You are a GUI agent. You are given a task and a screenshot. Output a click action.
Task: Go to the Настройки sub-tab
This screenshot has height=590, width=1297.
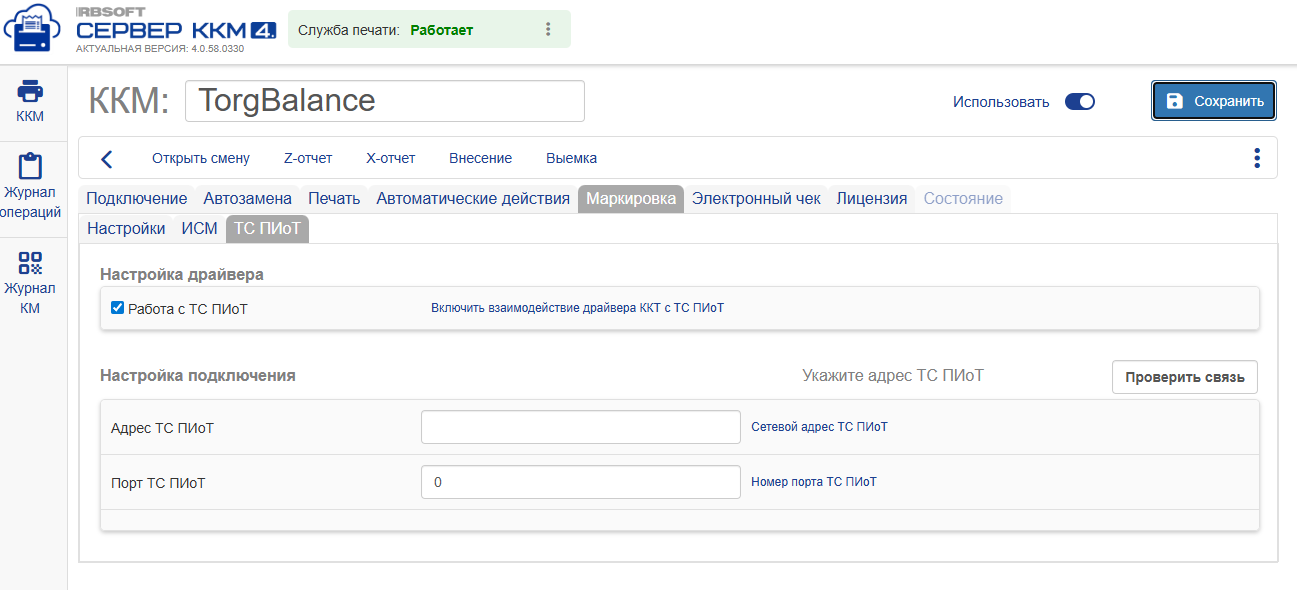click(x=126, y=229)
